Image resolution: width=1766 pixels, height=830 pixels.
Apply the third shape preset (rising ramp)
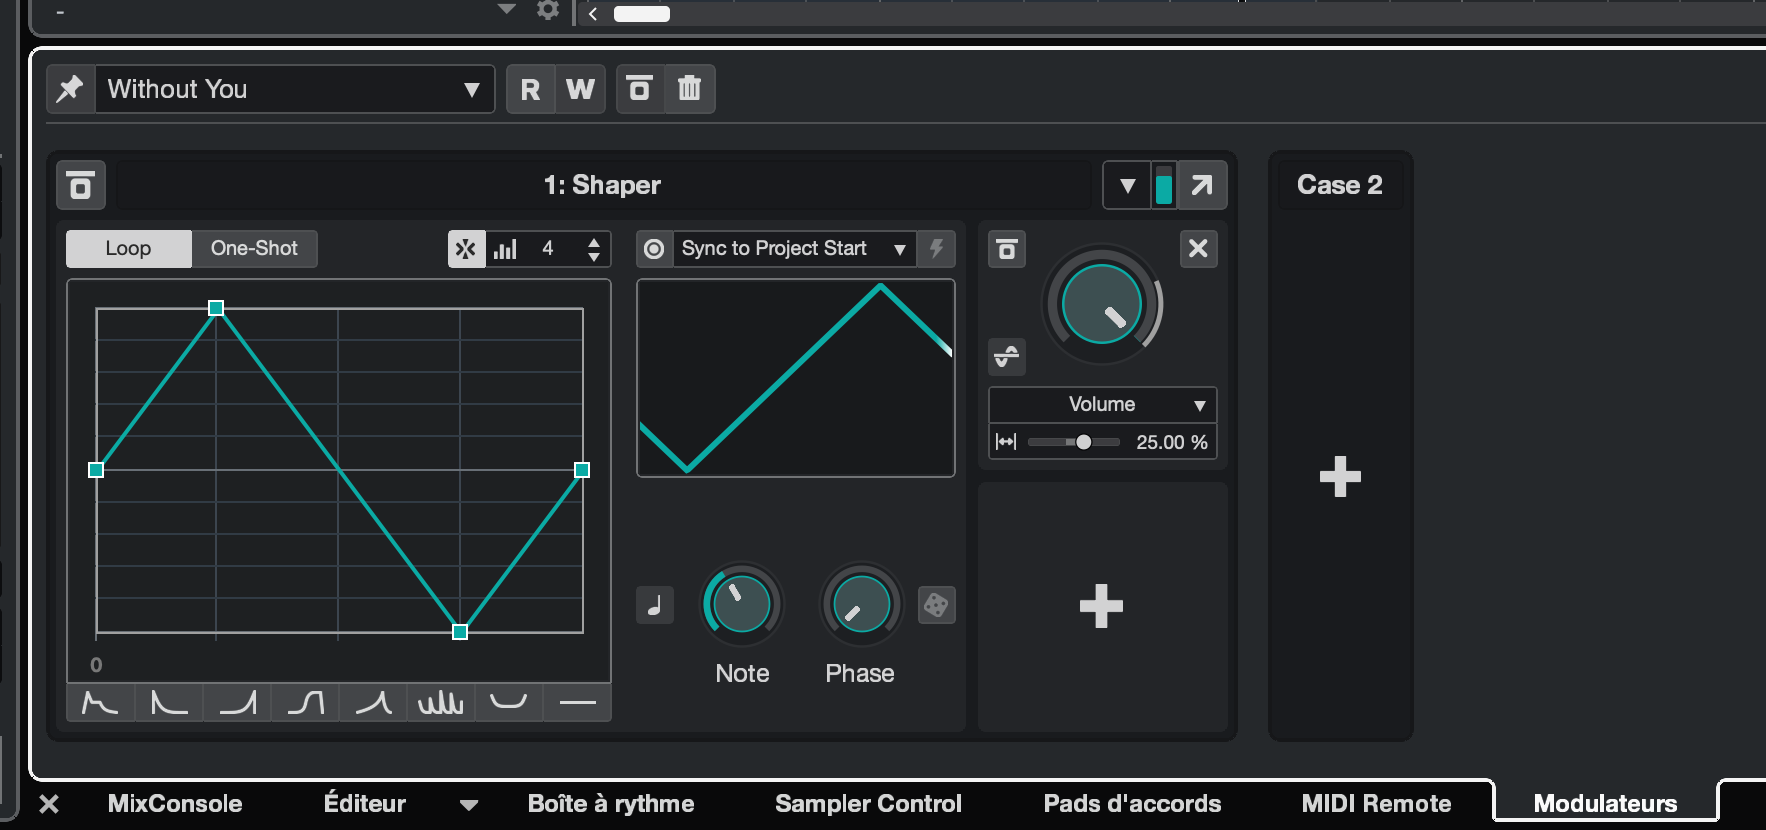(x=237, y=703)
